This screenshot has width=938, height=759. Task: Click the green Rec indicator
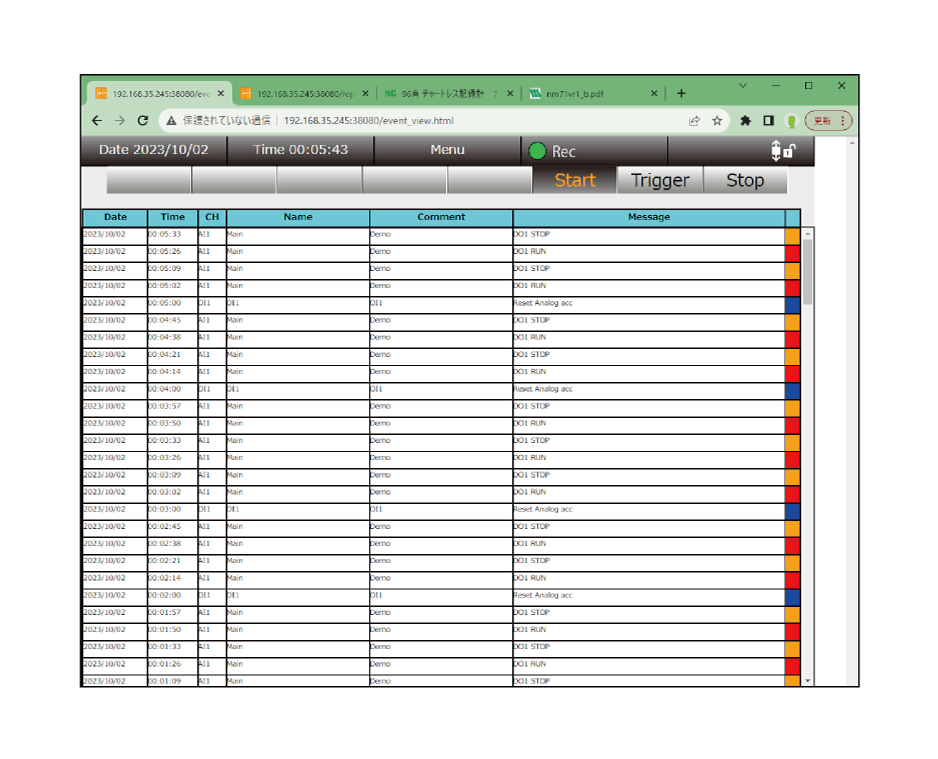[538, 151]
